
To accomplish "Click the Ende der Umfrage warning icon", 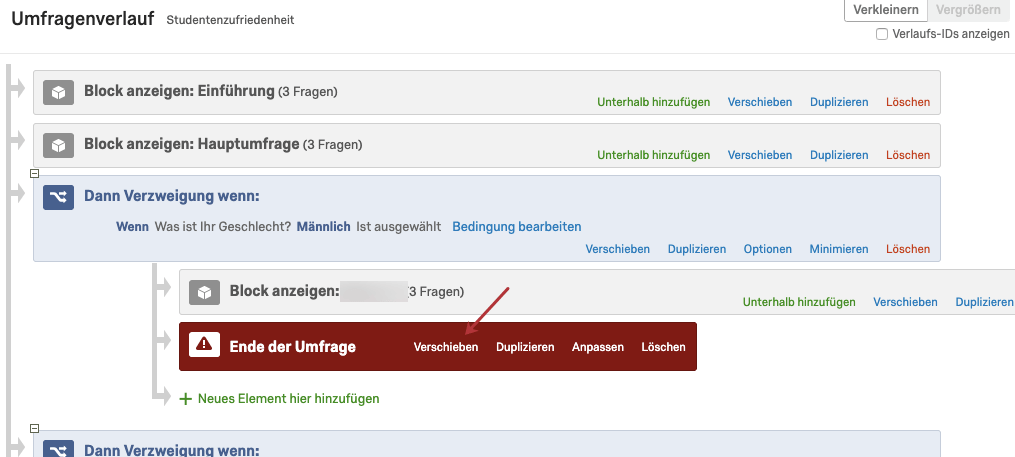I will coord(205,345).
